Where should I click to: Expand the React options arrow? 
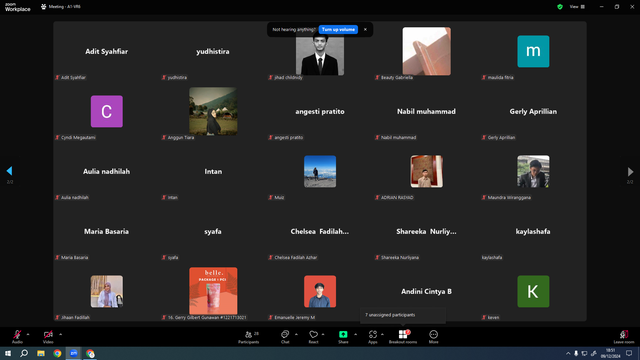coord(323,334)
